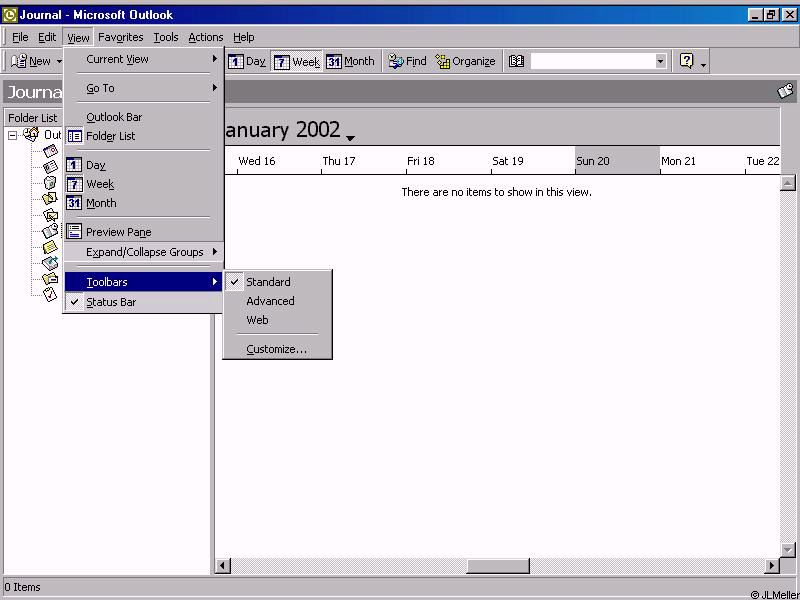The width and height of the screenshot is (800, 600).
Task: Switch to Month view in toolbar
Action: coord(351,61)
